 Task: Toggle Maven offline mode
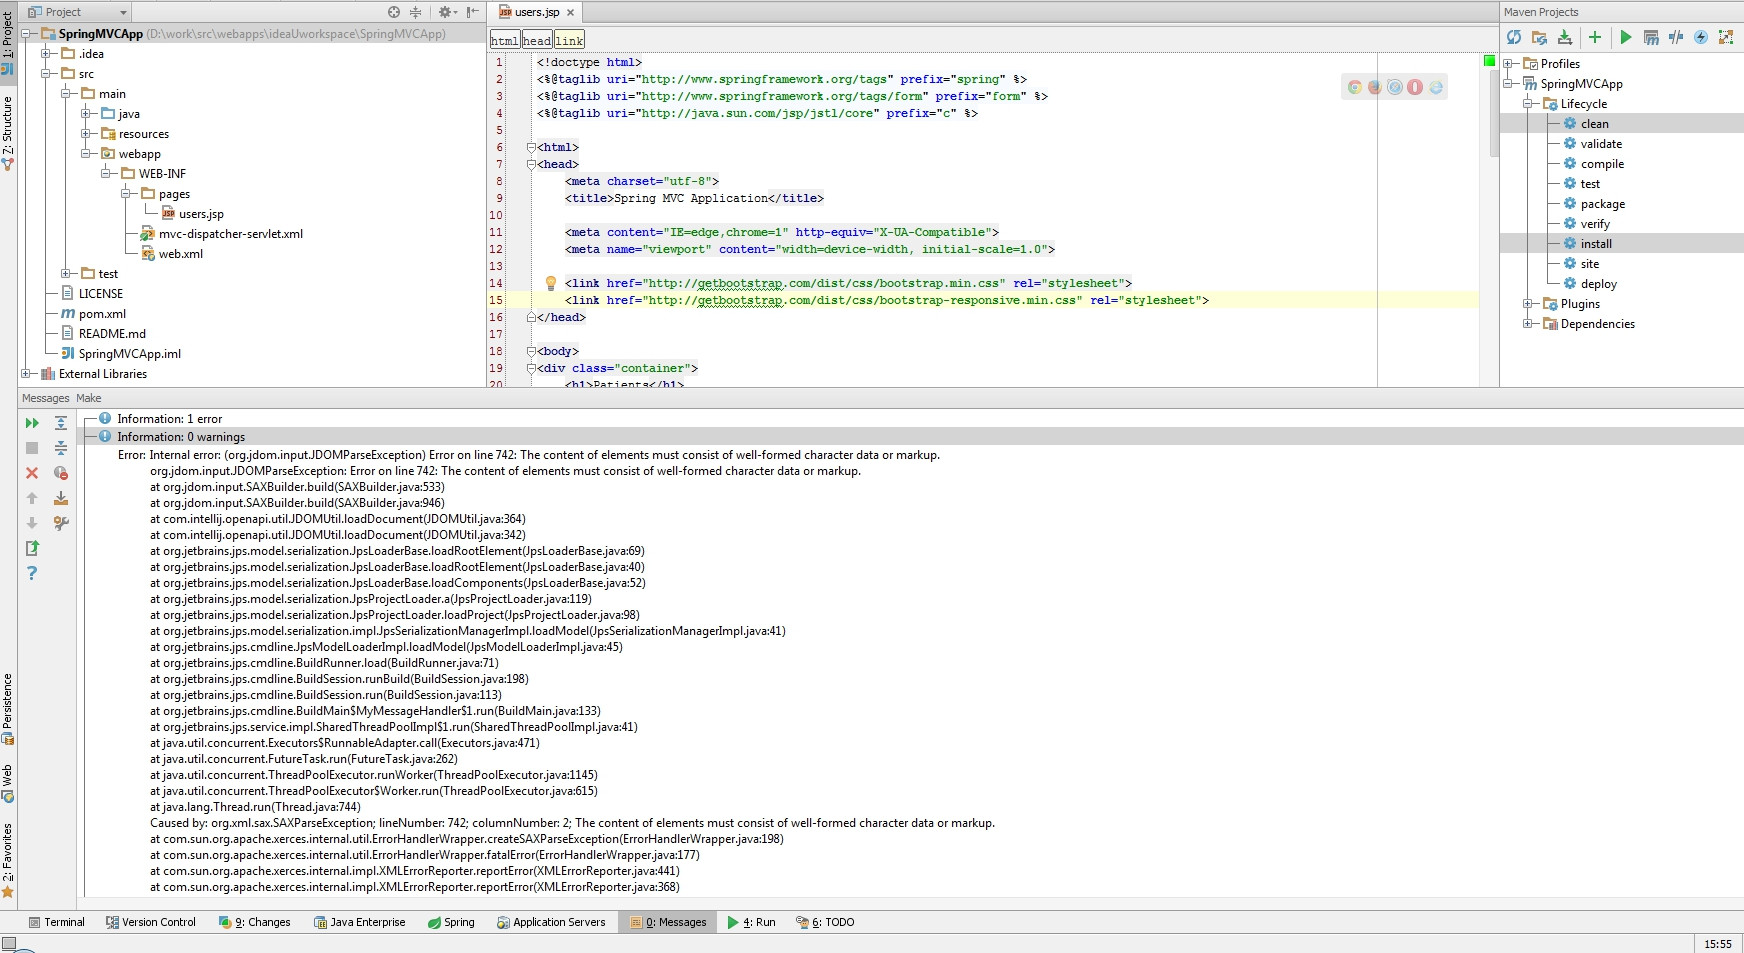click(1676, 37)
